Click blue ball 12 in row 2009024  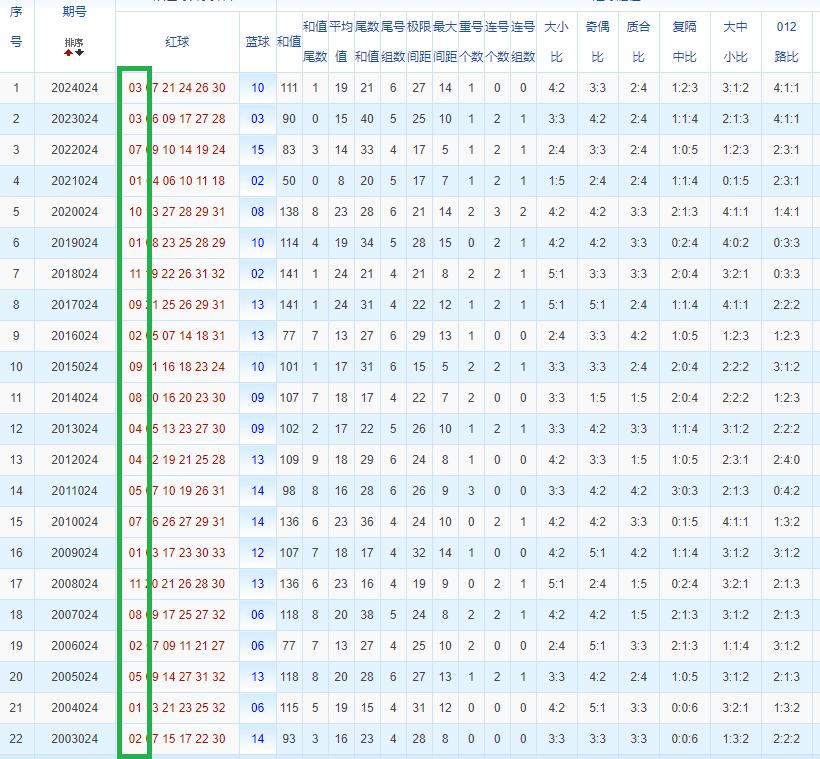coord(258,553)
